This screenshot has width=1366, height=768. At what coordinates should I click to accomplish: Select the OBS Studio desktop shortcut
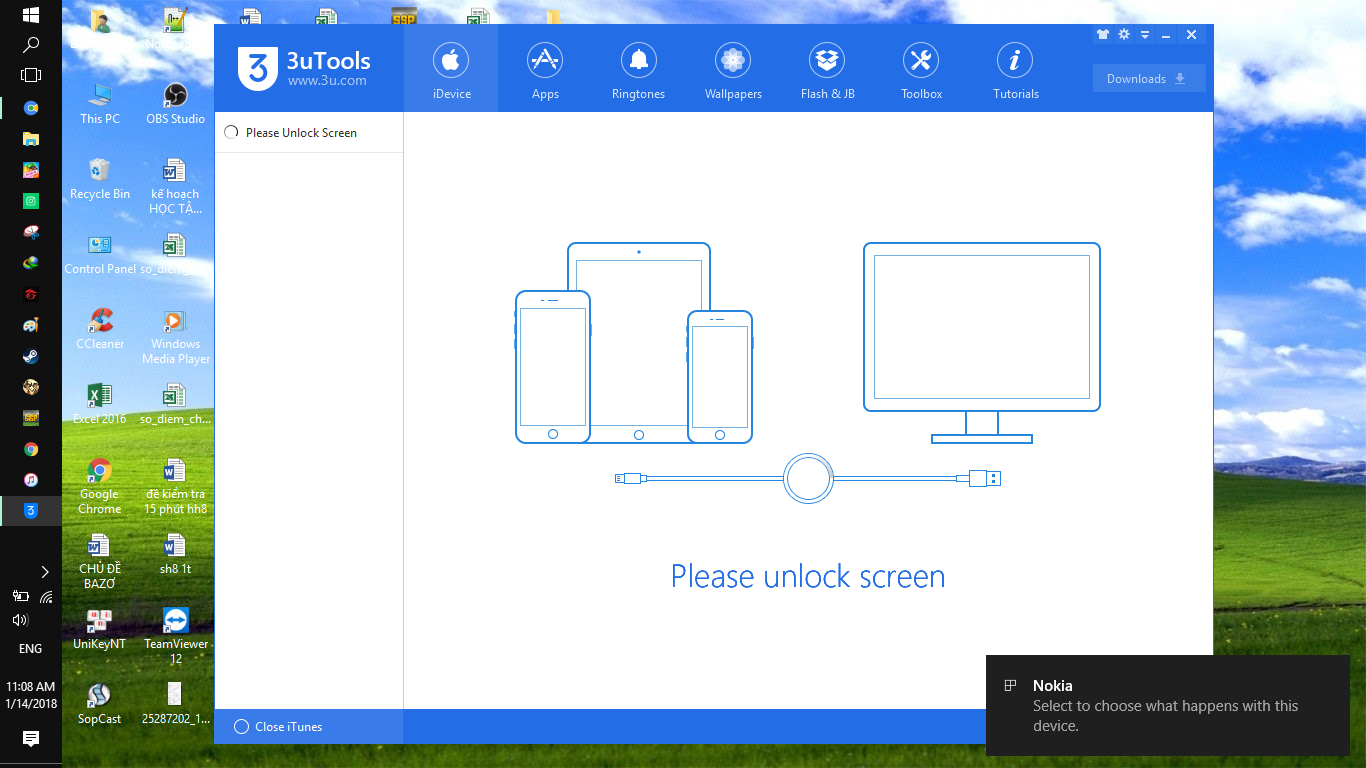(x=175, y=103)
